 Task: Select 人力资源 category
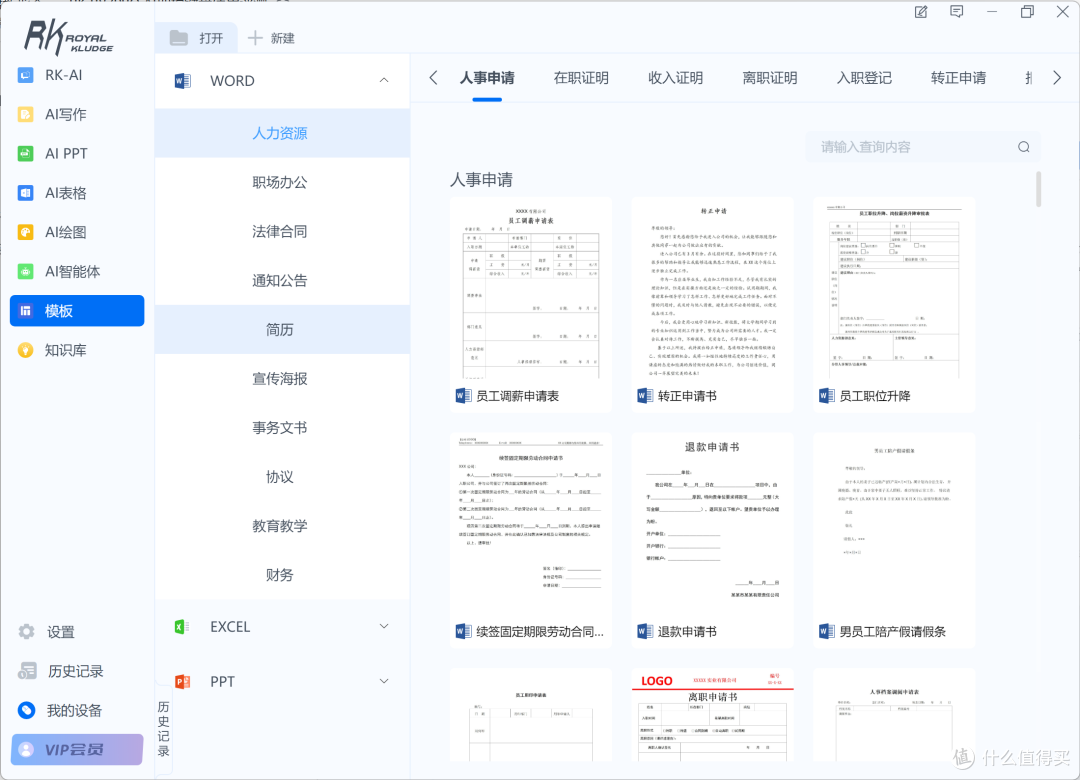pos(282,133)
